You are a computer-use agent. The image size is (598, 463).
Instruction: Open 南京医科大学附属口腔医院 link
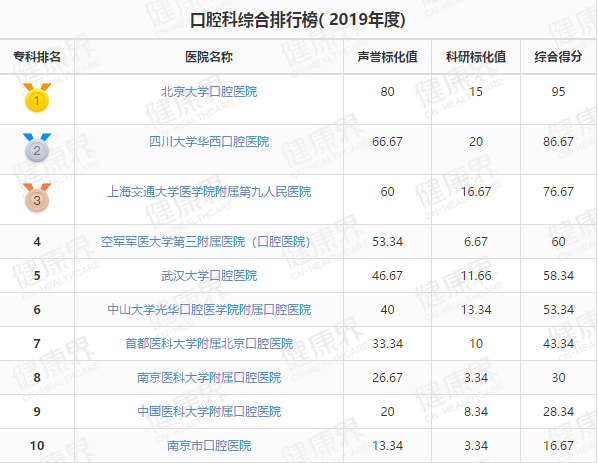point(209,378)
